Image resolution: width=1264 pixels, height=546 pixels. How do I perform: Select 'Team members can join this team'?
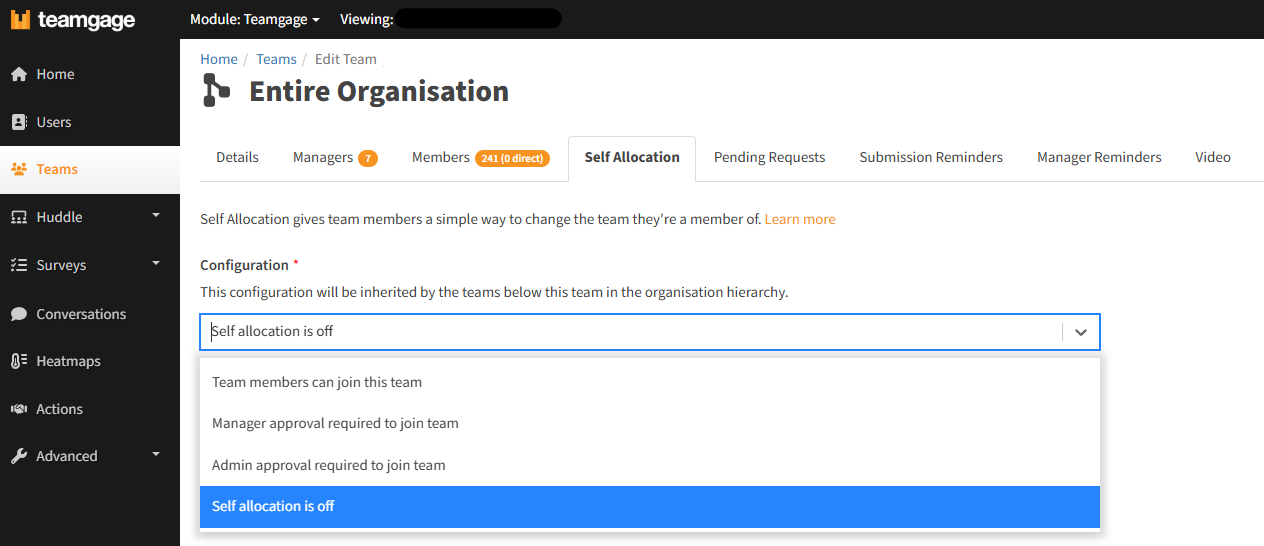pos(317,382)
